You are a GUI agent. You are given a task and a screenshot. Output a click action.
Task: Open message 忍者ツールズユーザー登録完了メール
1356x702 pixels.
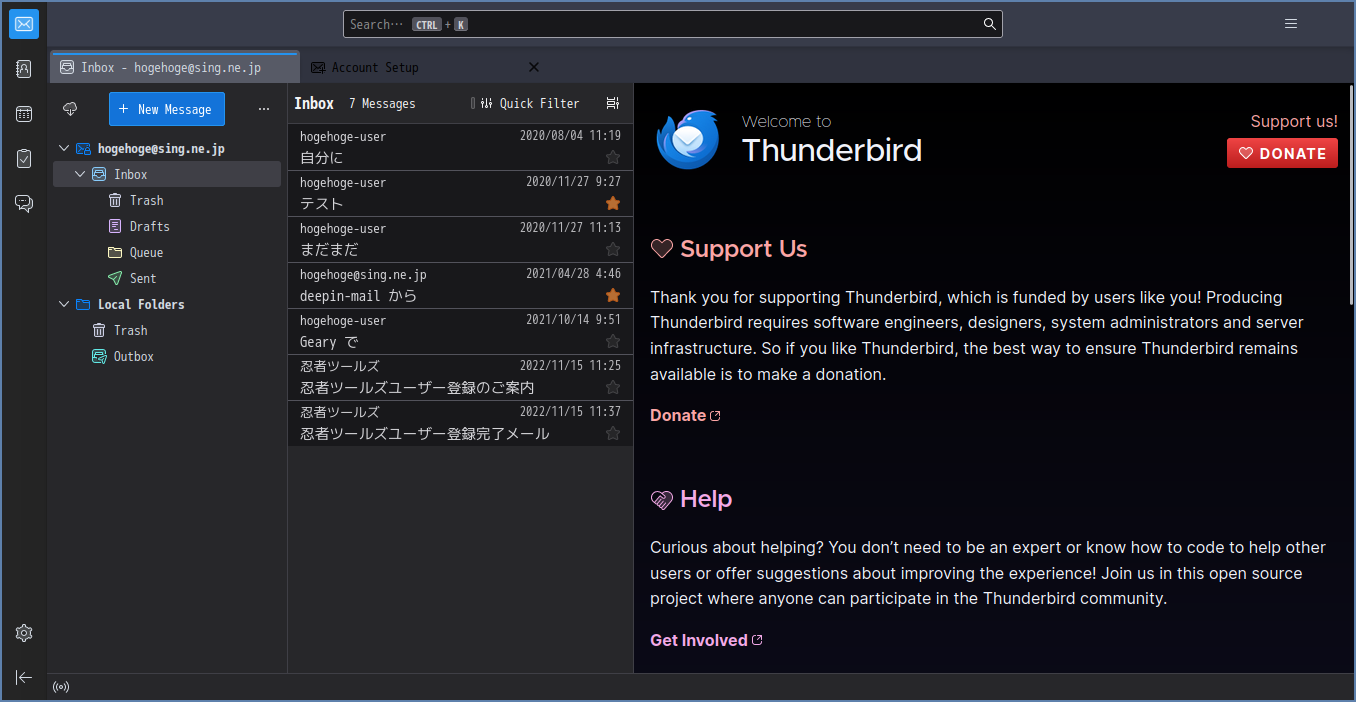(x=460, y=423)
